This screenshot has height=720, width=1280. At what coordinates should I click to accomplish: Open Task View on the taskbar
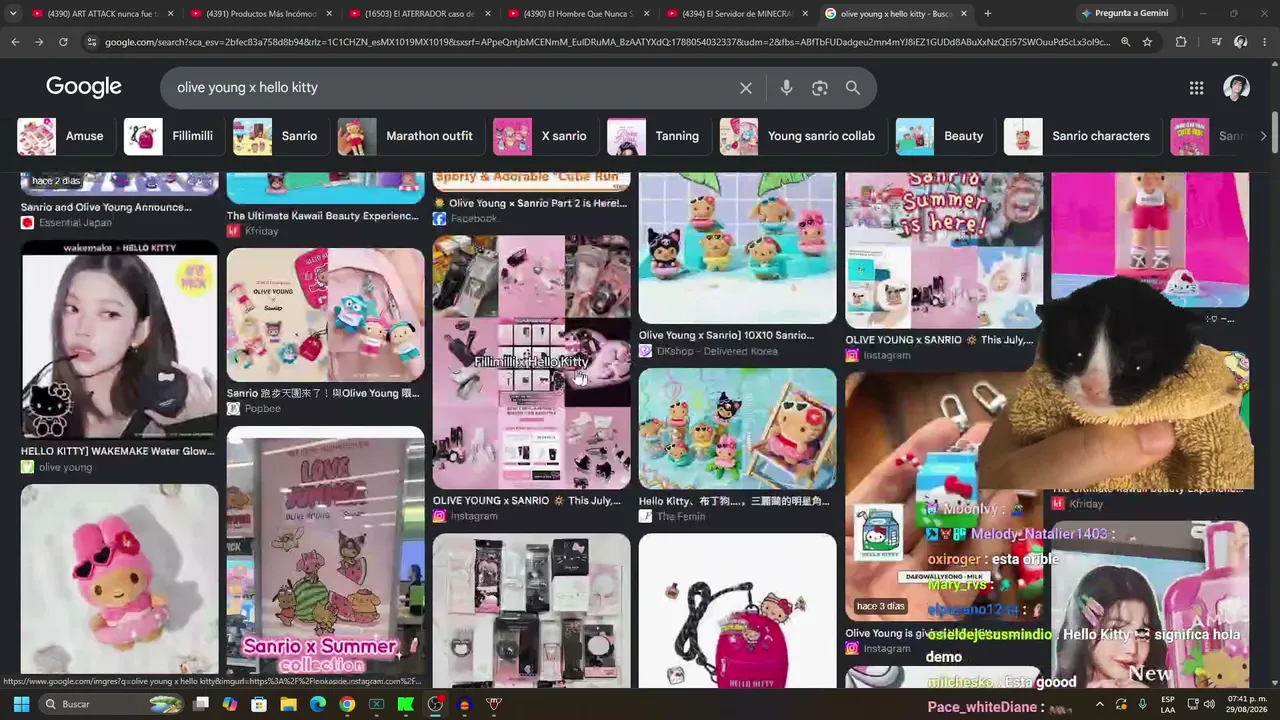pyautogui.click(x=201, y=704)
